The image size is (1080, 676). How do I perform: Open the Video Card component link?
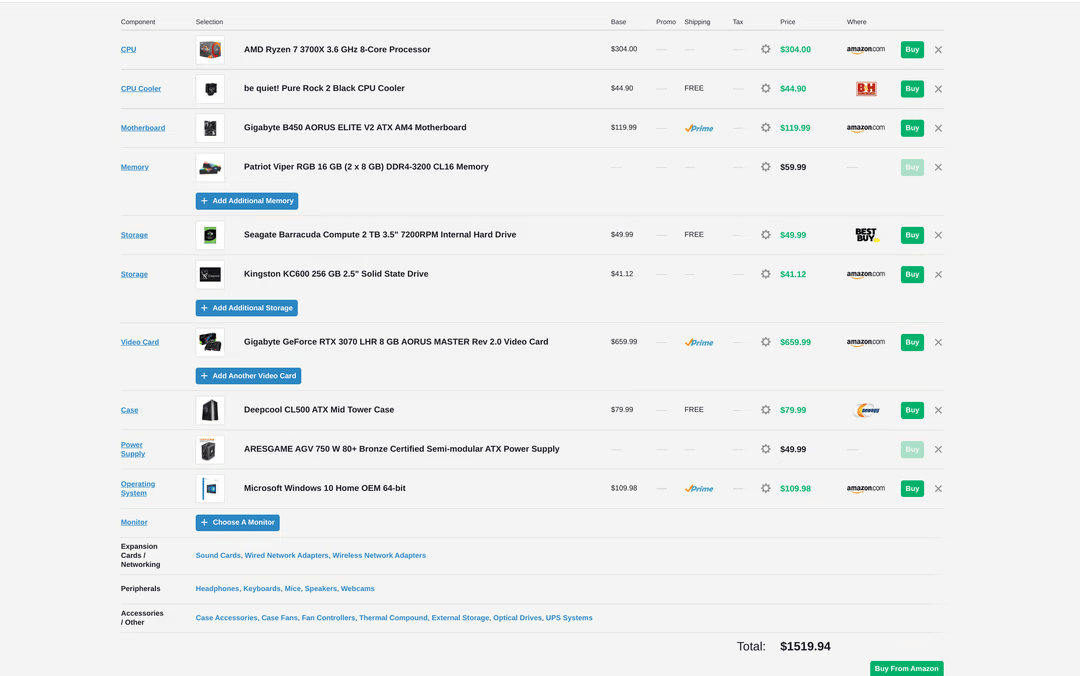pyautogui.click(x=140, y=342)
